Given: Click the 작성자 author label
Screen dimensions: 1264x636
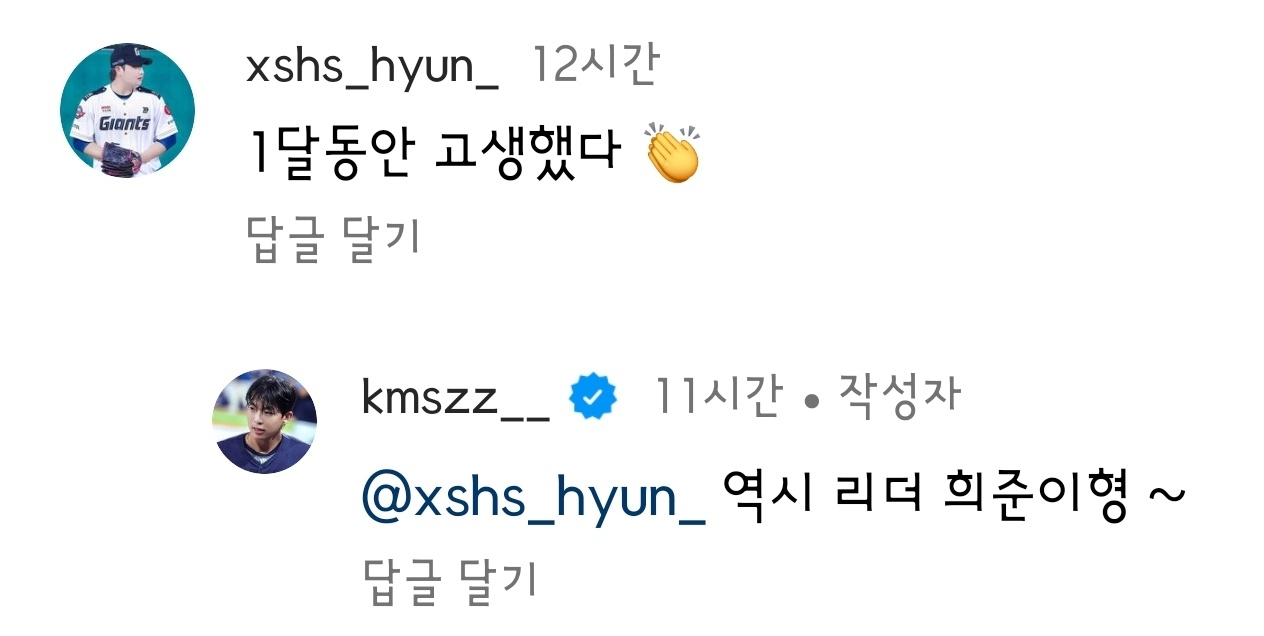Looking at the screenshot, I should [x=898, y=396].
